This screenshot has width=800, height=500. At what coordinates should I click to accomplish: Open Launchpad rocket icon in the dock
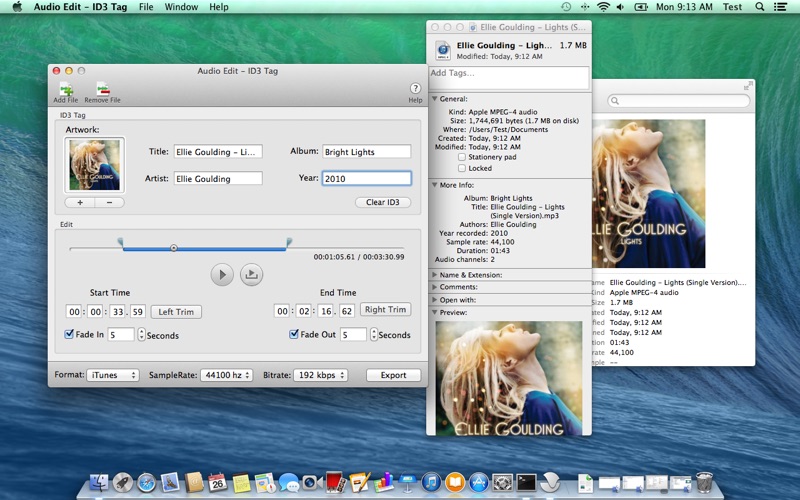[122, 482]
